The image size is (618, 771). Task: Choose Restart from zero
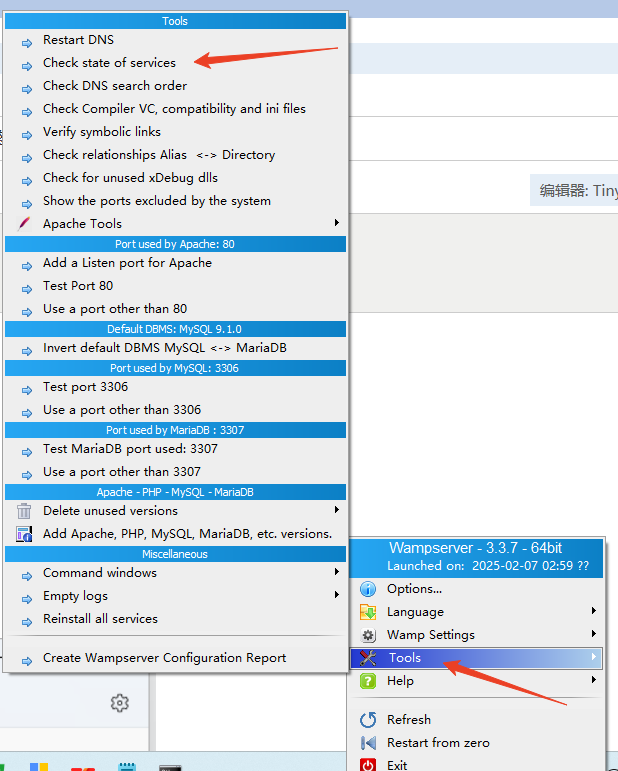(476, 743)
